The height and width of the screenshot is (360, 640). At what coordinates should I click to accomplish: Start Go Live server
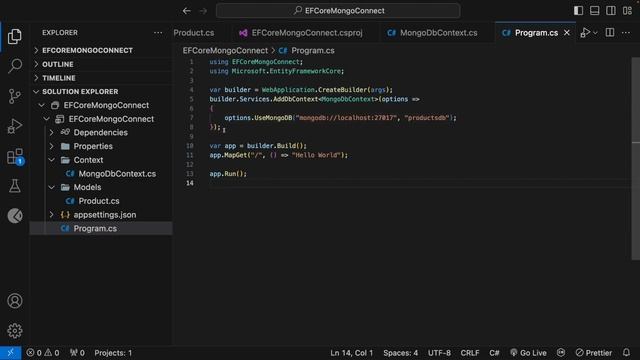pyautogui.click(x=528, y=353)
